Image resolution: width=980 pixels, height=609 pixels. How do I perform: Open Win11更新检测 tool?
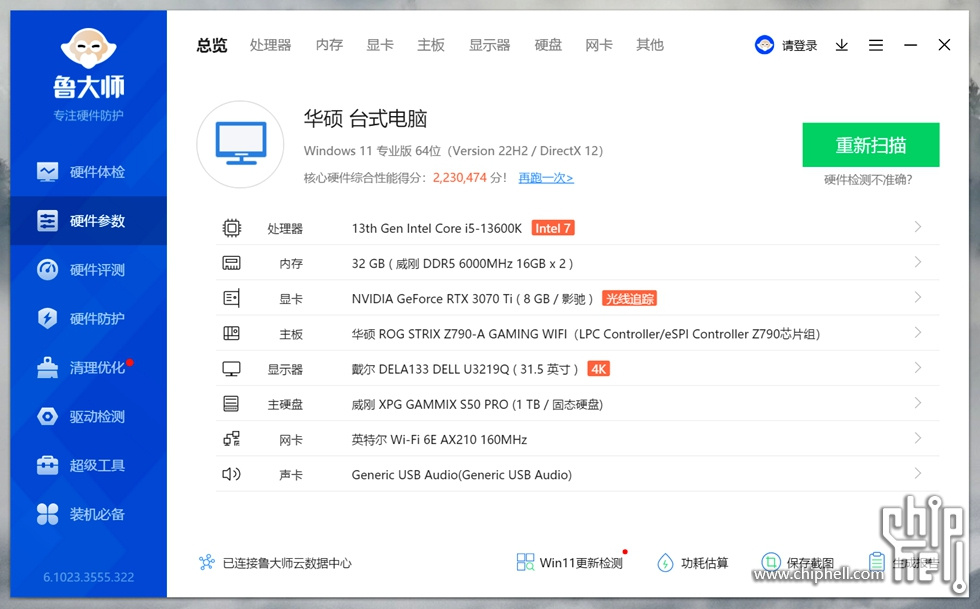[569, 563]
